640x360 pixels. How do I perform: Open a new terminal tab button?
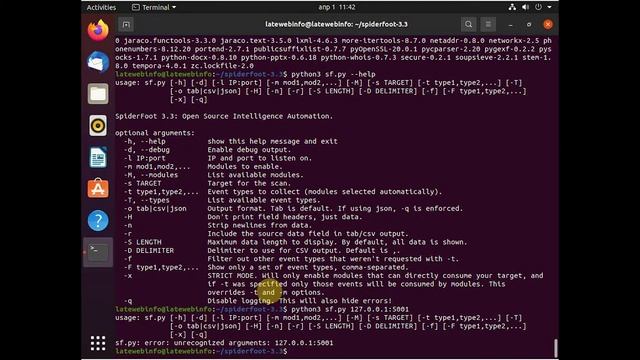click(x=126, y=24)
